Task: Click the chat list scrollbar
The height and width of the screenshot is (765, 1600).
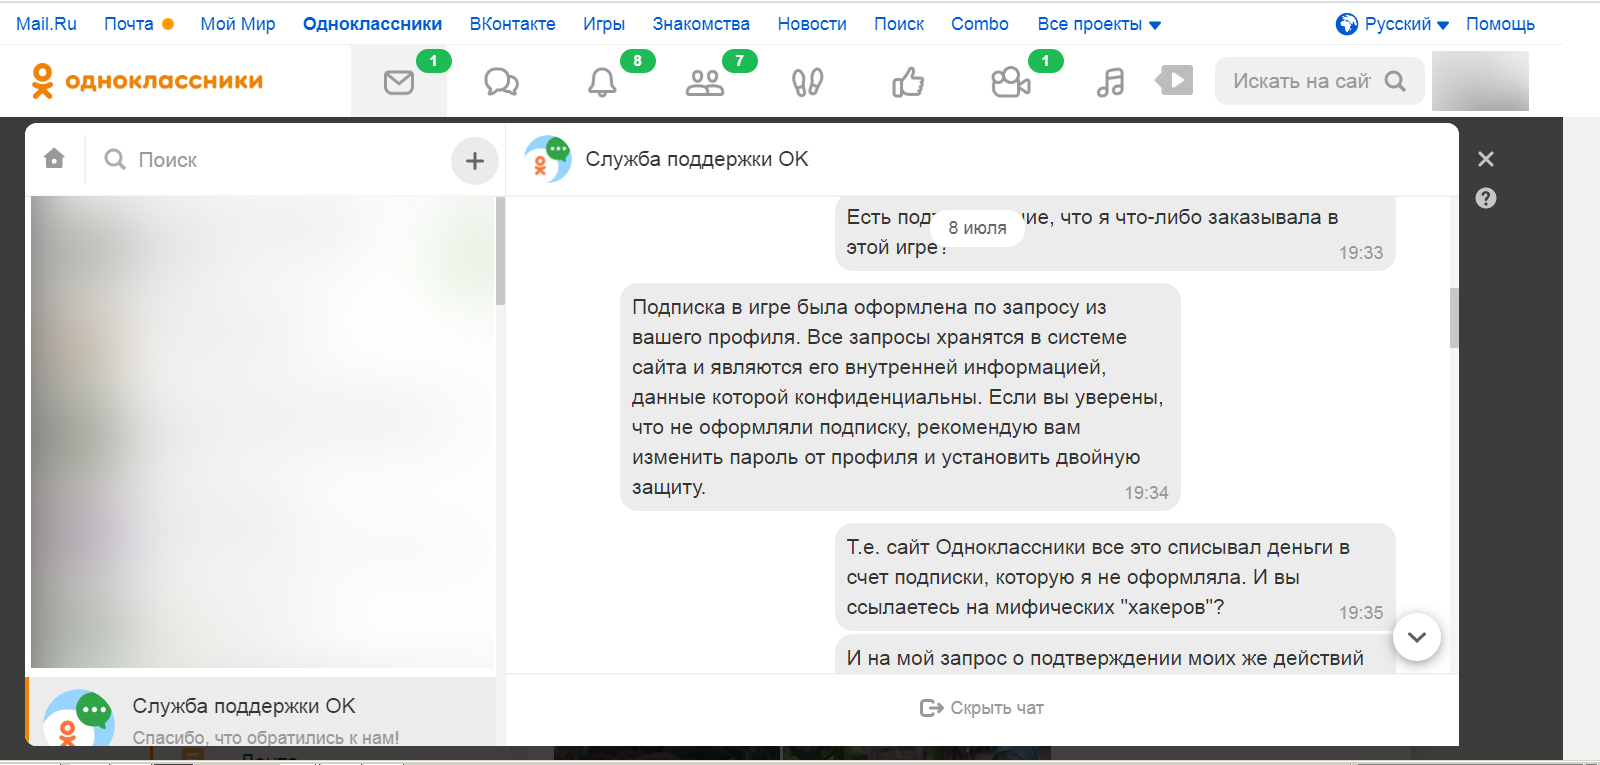Action: (x=500, y=251)
